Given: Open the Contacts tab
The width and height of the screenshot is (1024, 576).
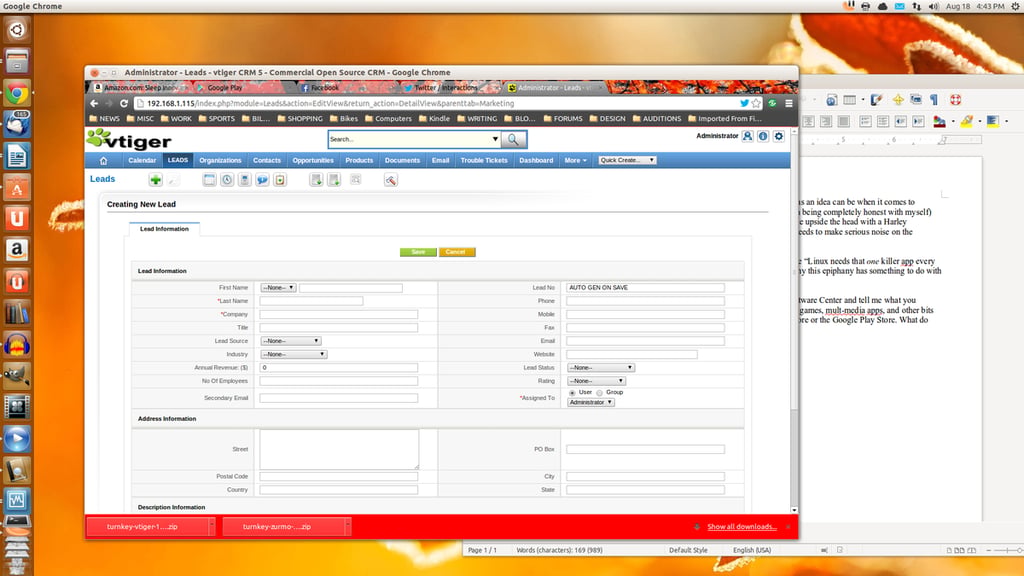Looking at the screenshot, I should coord(266,160).
